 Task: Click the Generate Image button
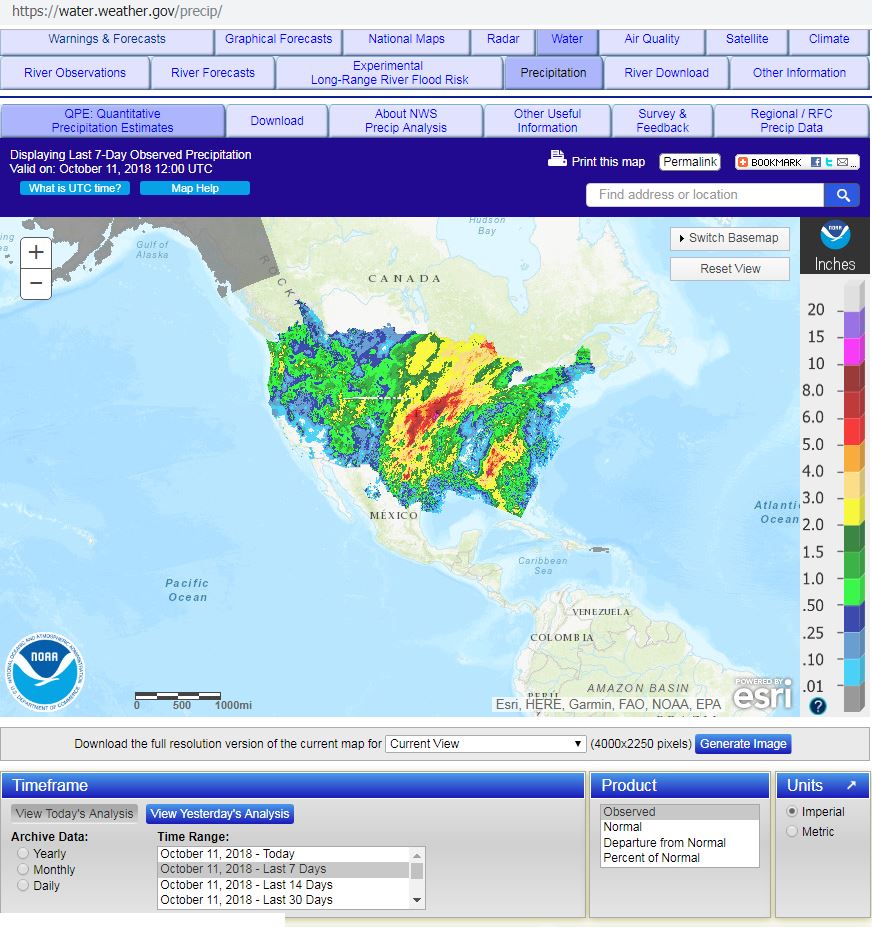(x=742, y=743)
